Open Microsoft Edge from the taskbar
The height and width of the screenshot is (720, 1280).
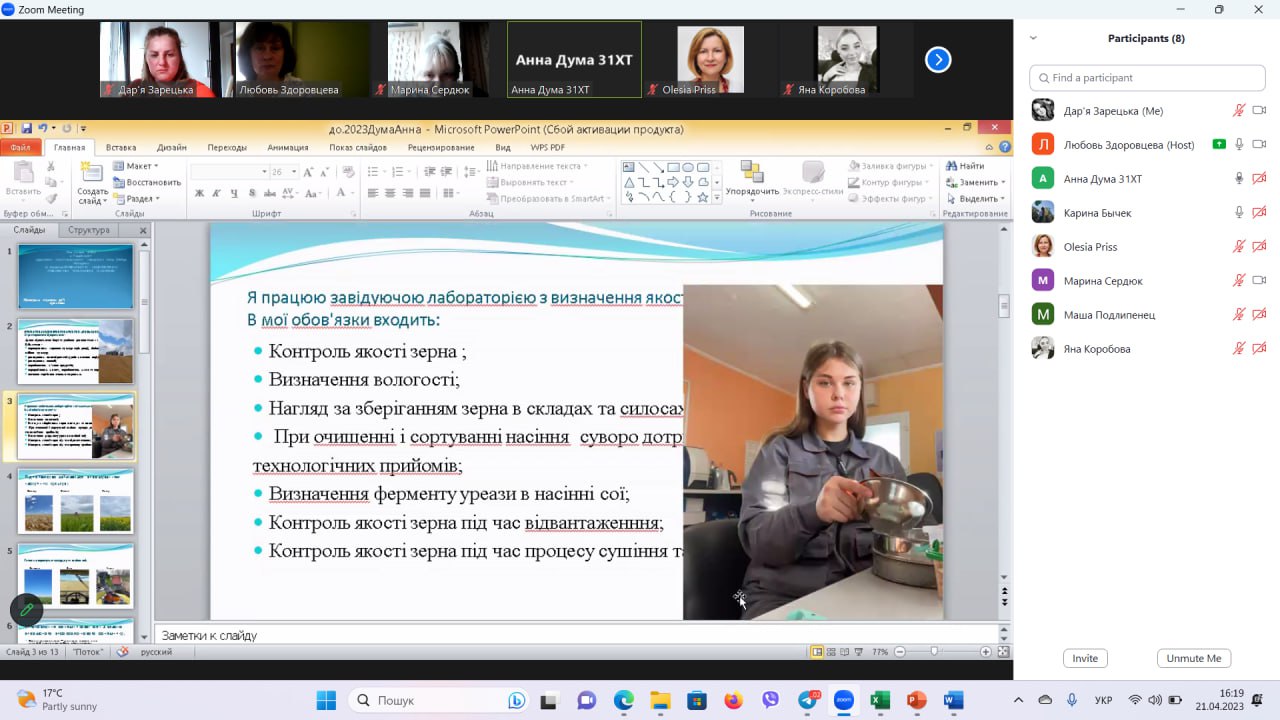click(x=623, y=700)
